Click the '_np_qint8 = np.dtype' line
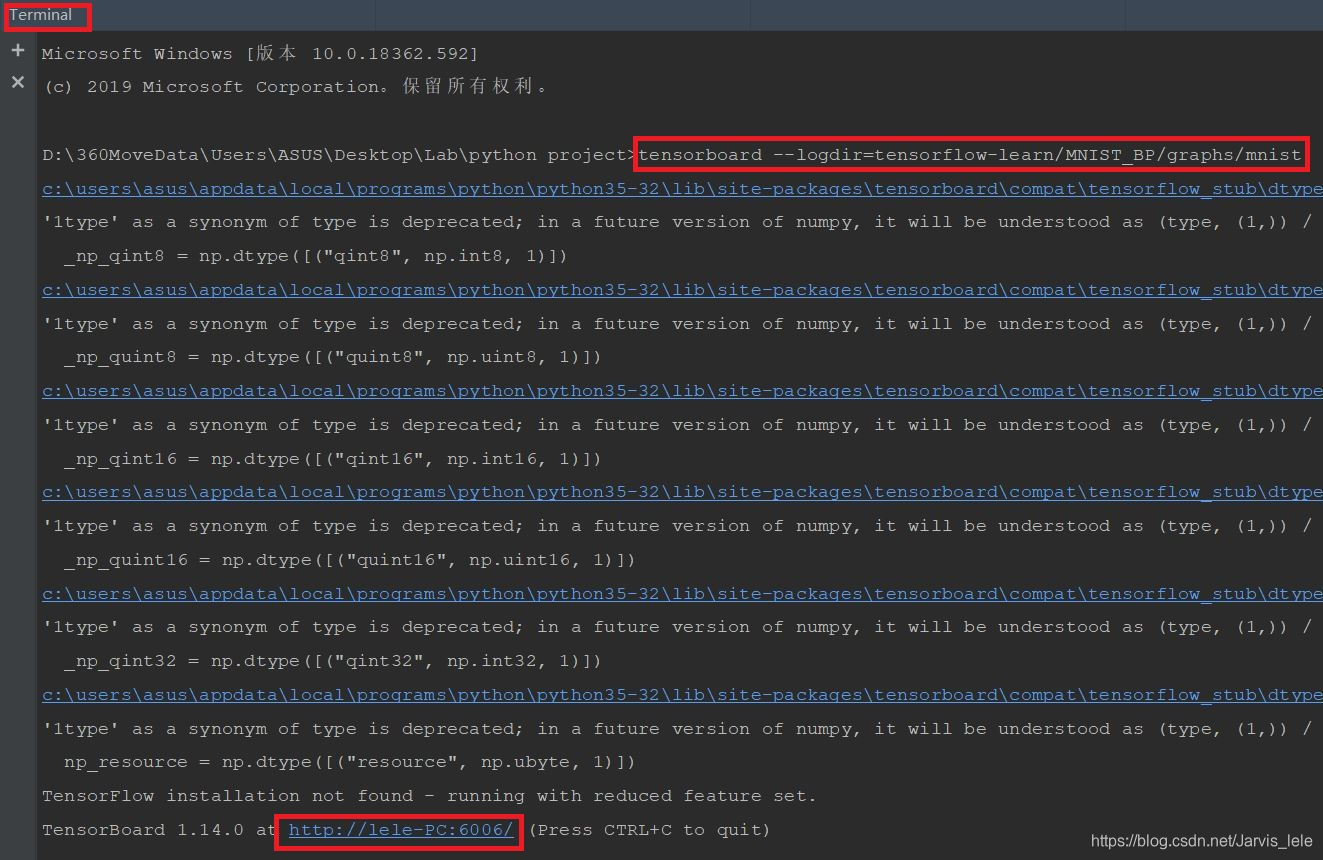 click(x=316, y=256)
